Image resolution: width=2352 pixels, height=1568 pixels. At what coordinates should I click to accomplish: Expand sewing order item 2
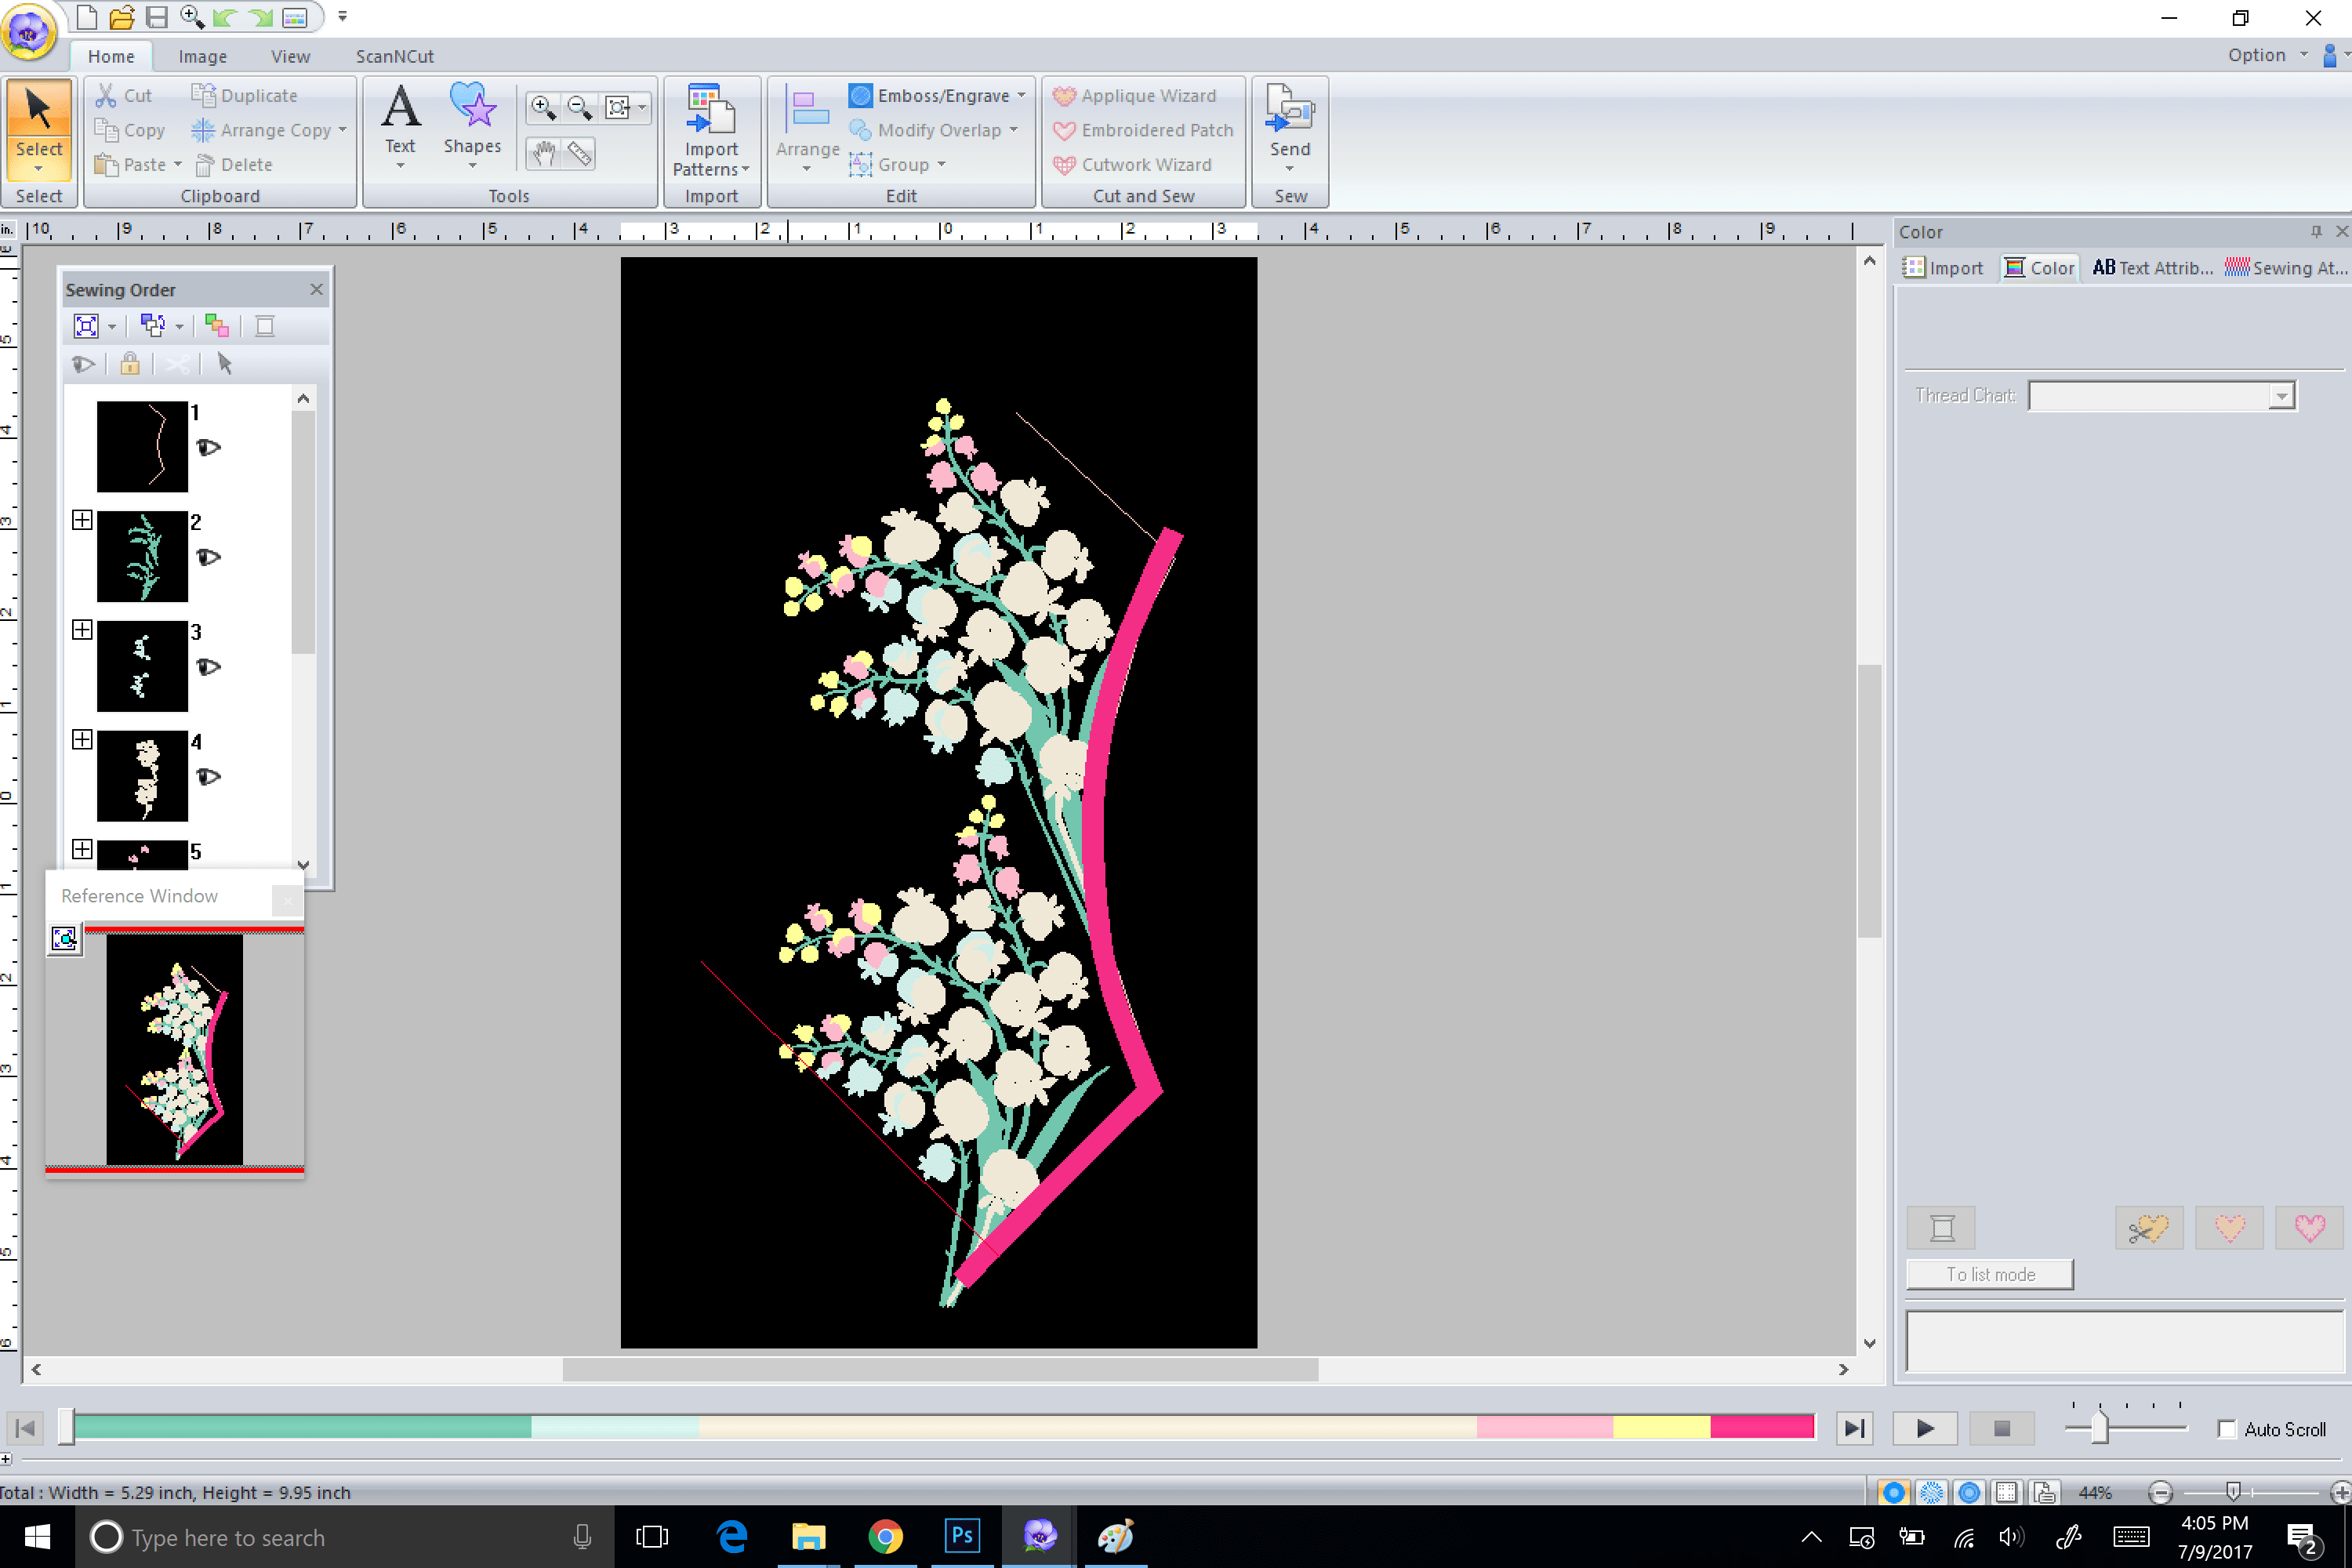pyautogui.click(x=82, y=520)
